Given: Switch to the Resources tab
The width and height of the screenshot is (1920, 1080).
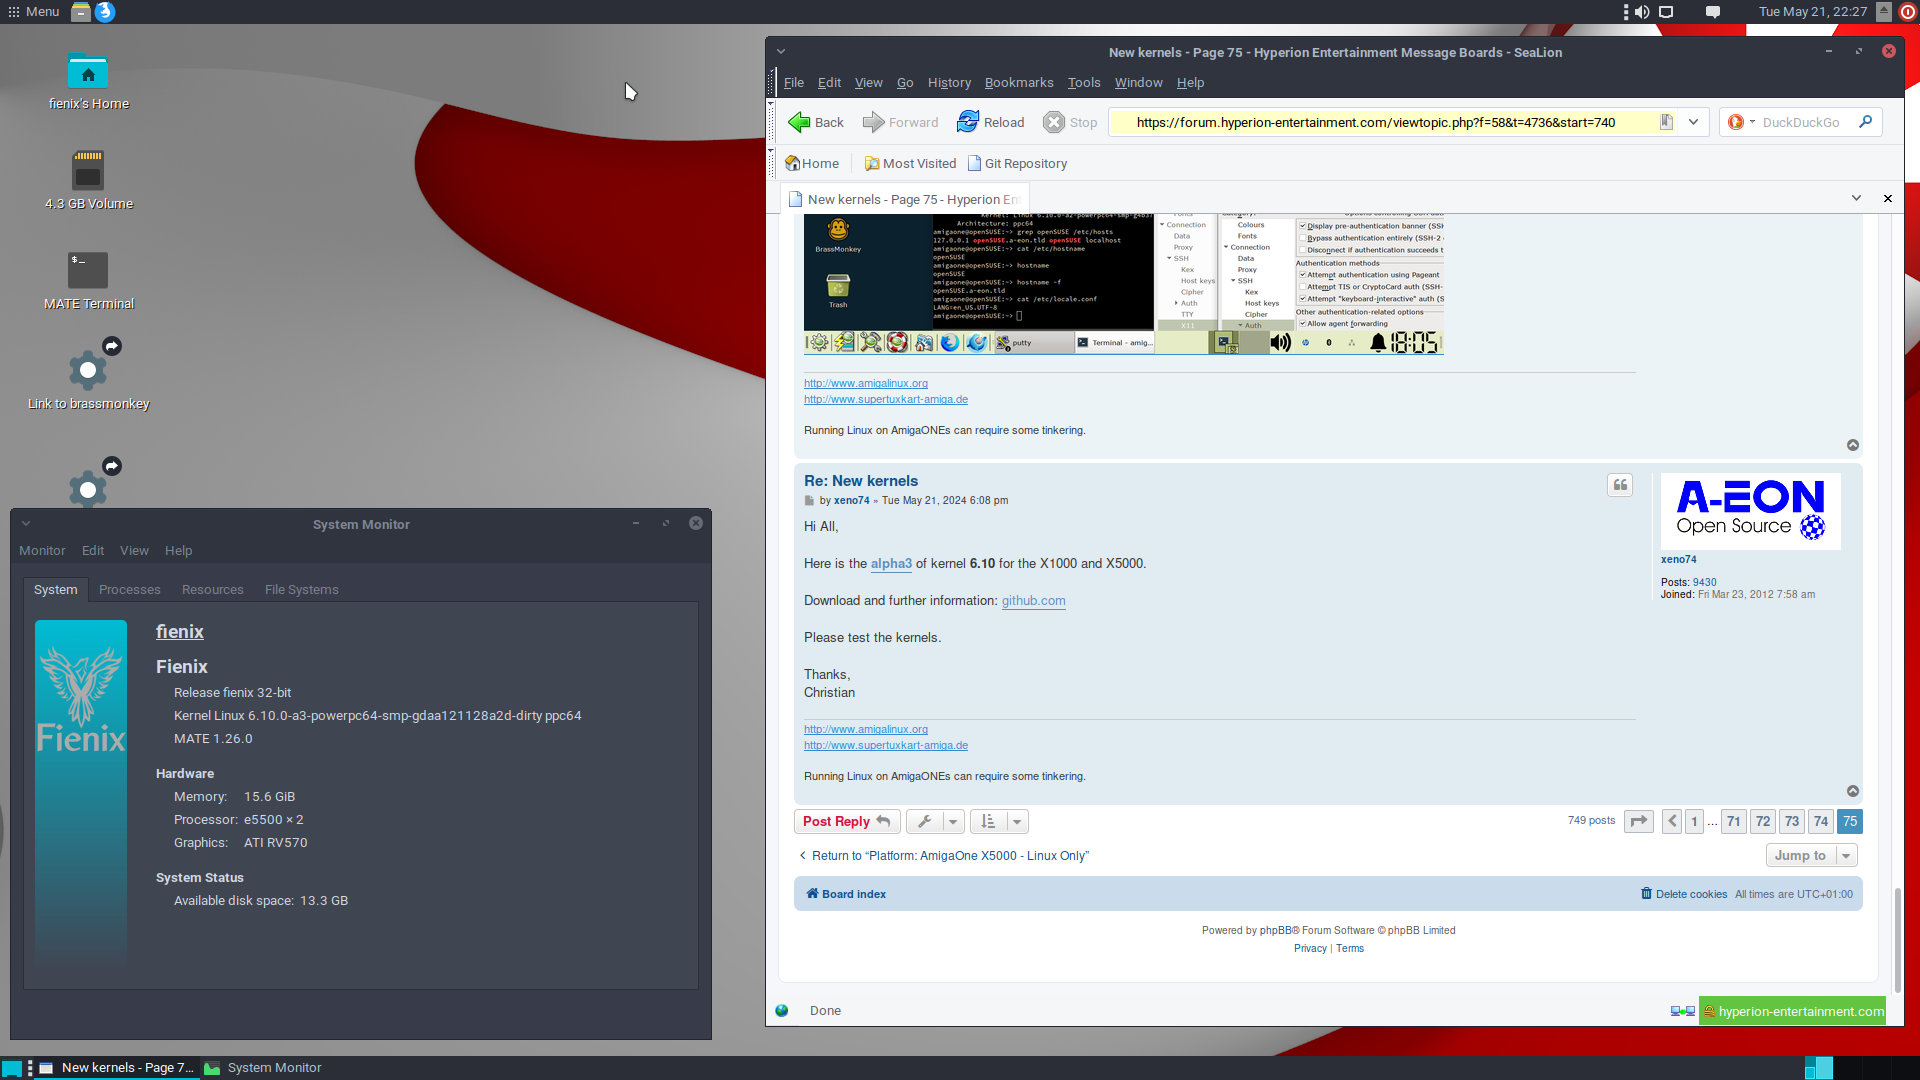Looking at the screenshot, I should (x=212, y=590).
